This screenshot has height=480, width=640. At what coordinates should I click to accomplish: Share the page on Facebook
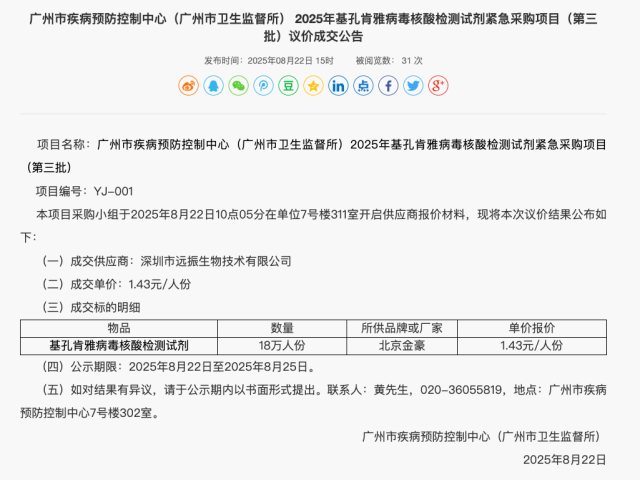(x=388, y=86)
